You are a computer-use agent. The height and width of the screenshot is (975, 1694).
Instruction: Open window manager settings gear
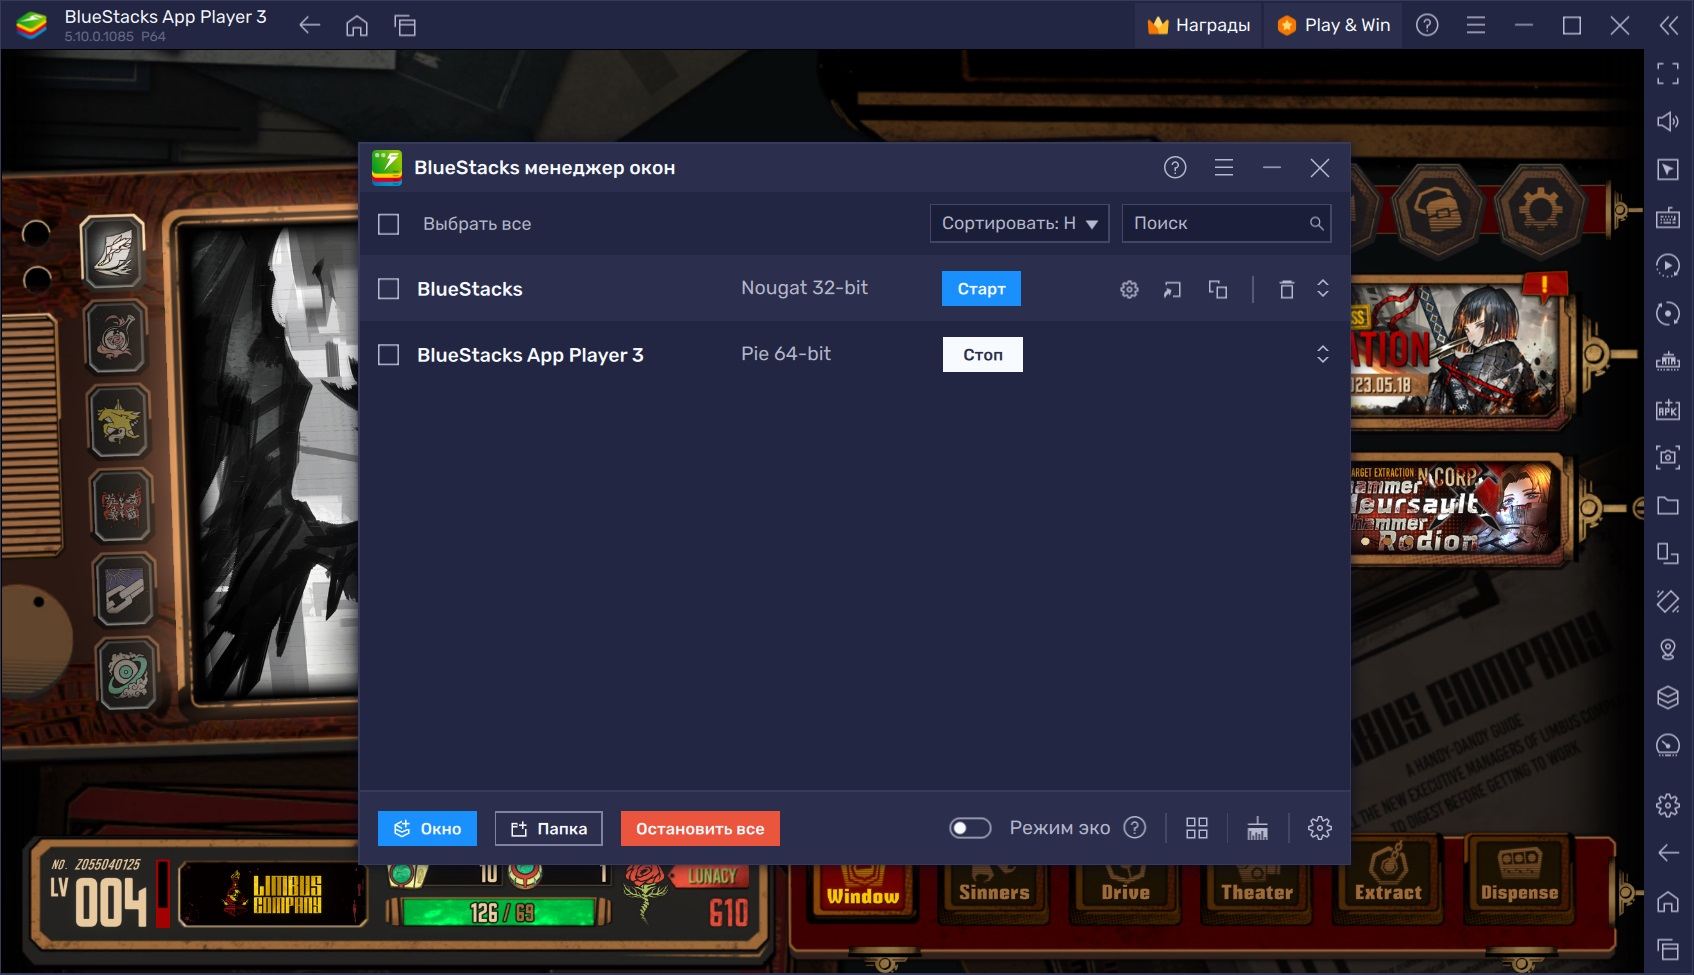(x=1320, y=828)
